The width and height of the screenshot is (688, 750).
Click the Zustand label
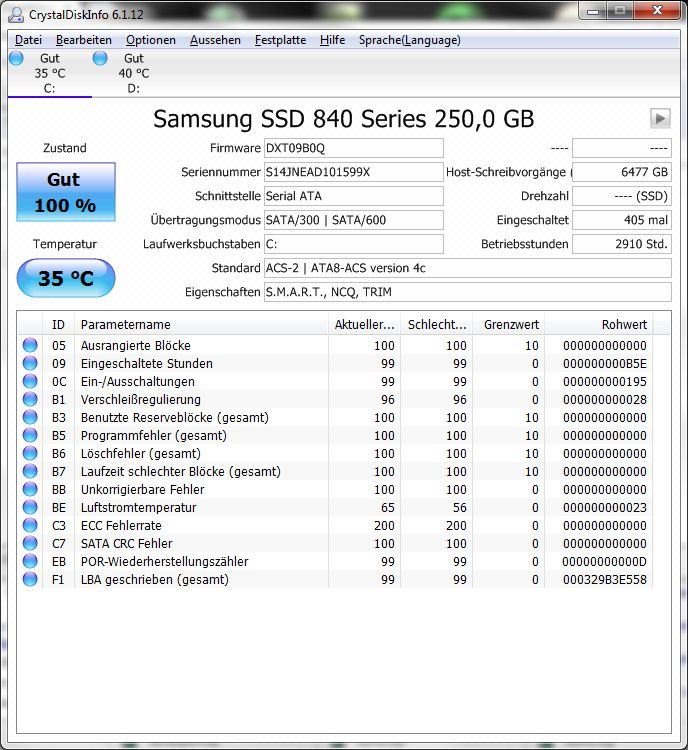[65, 148]
